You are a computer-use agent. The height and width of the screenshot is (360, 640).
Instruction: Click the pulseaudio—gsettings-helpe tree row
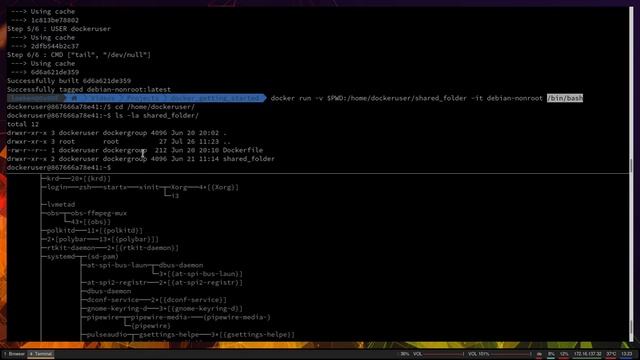189,335
